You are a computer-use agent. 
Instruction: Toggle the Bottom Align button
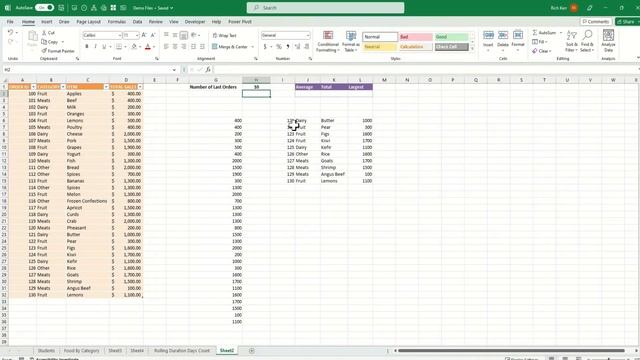click(x=184, y=35)
